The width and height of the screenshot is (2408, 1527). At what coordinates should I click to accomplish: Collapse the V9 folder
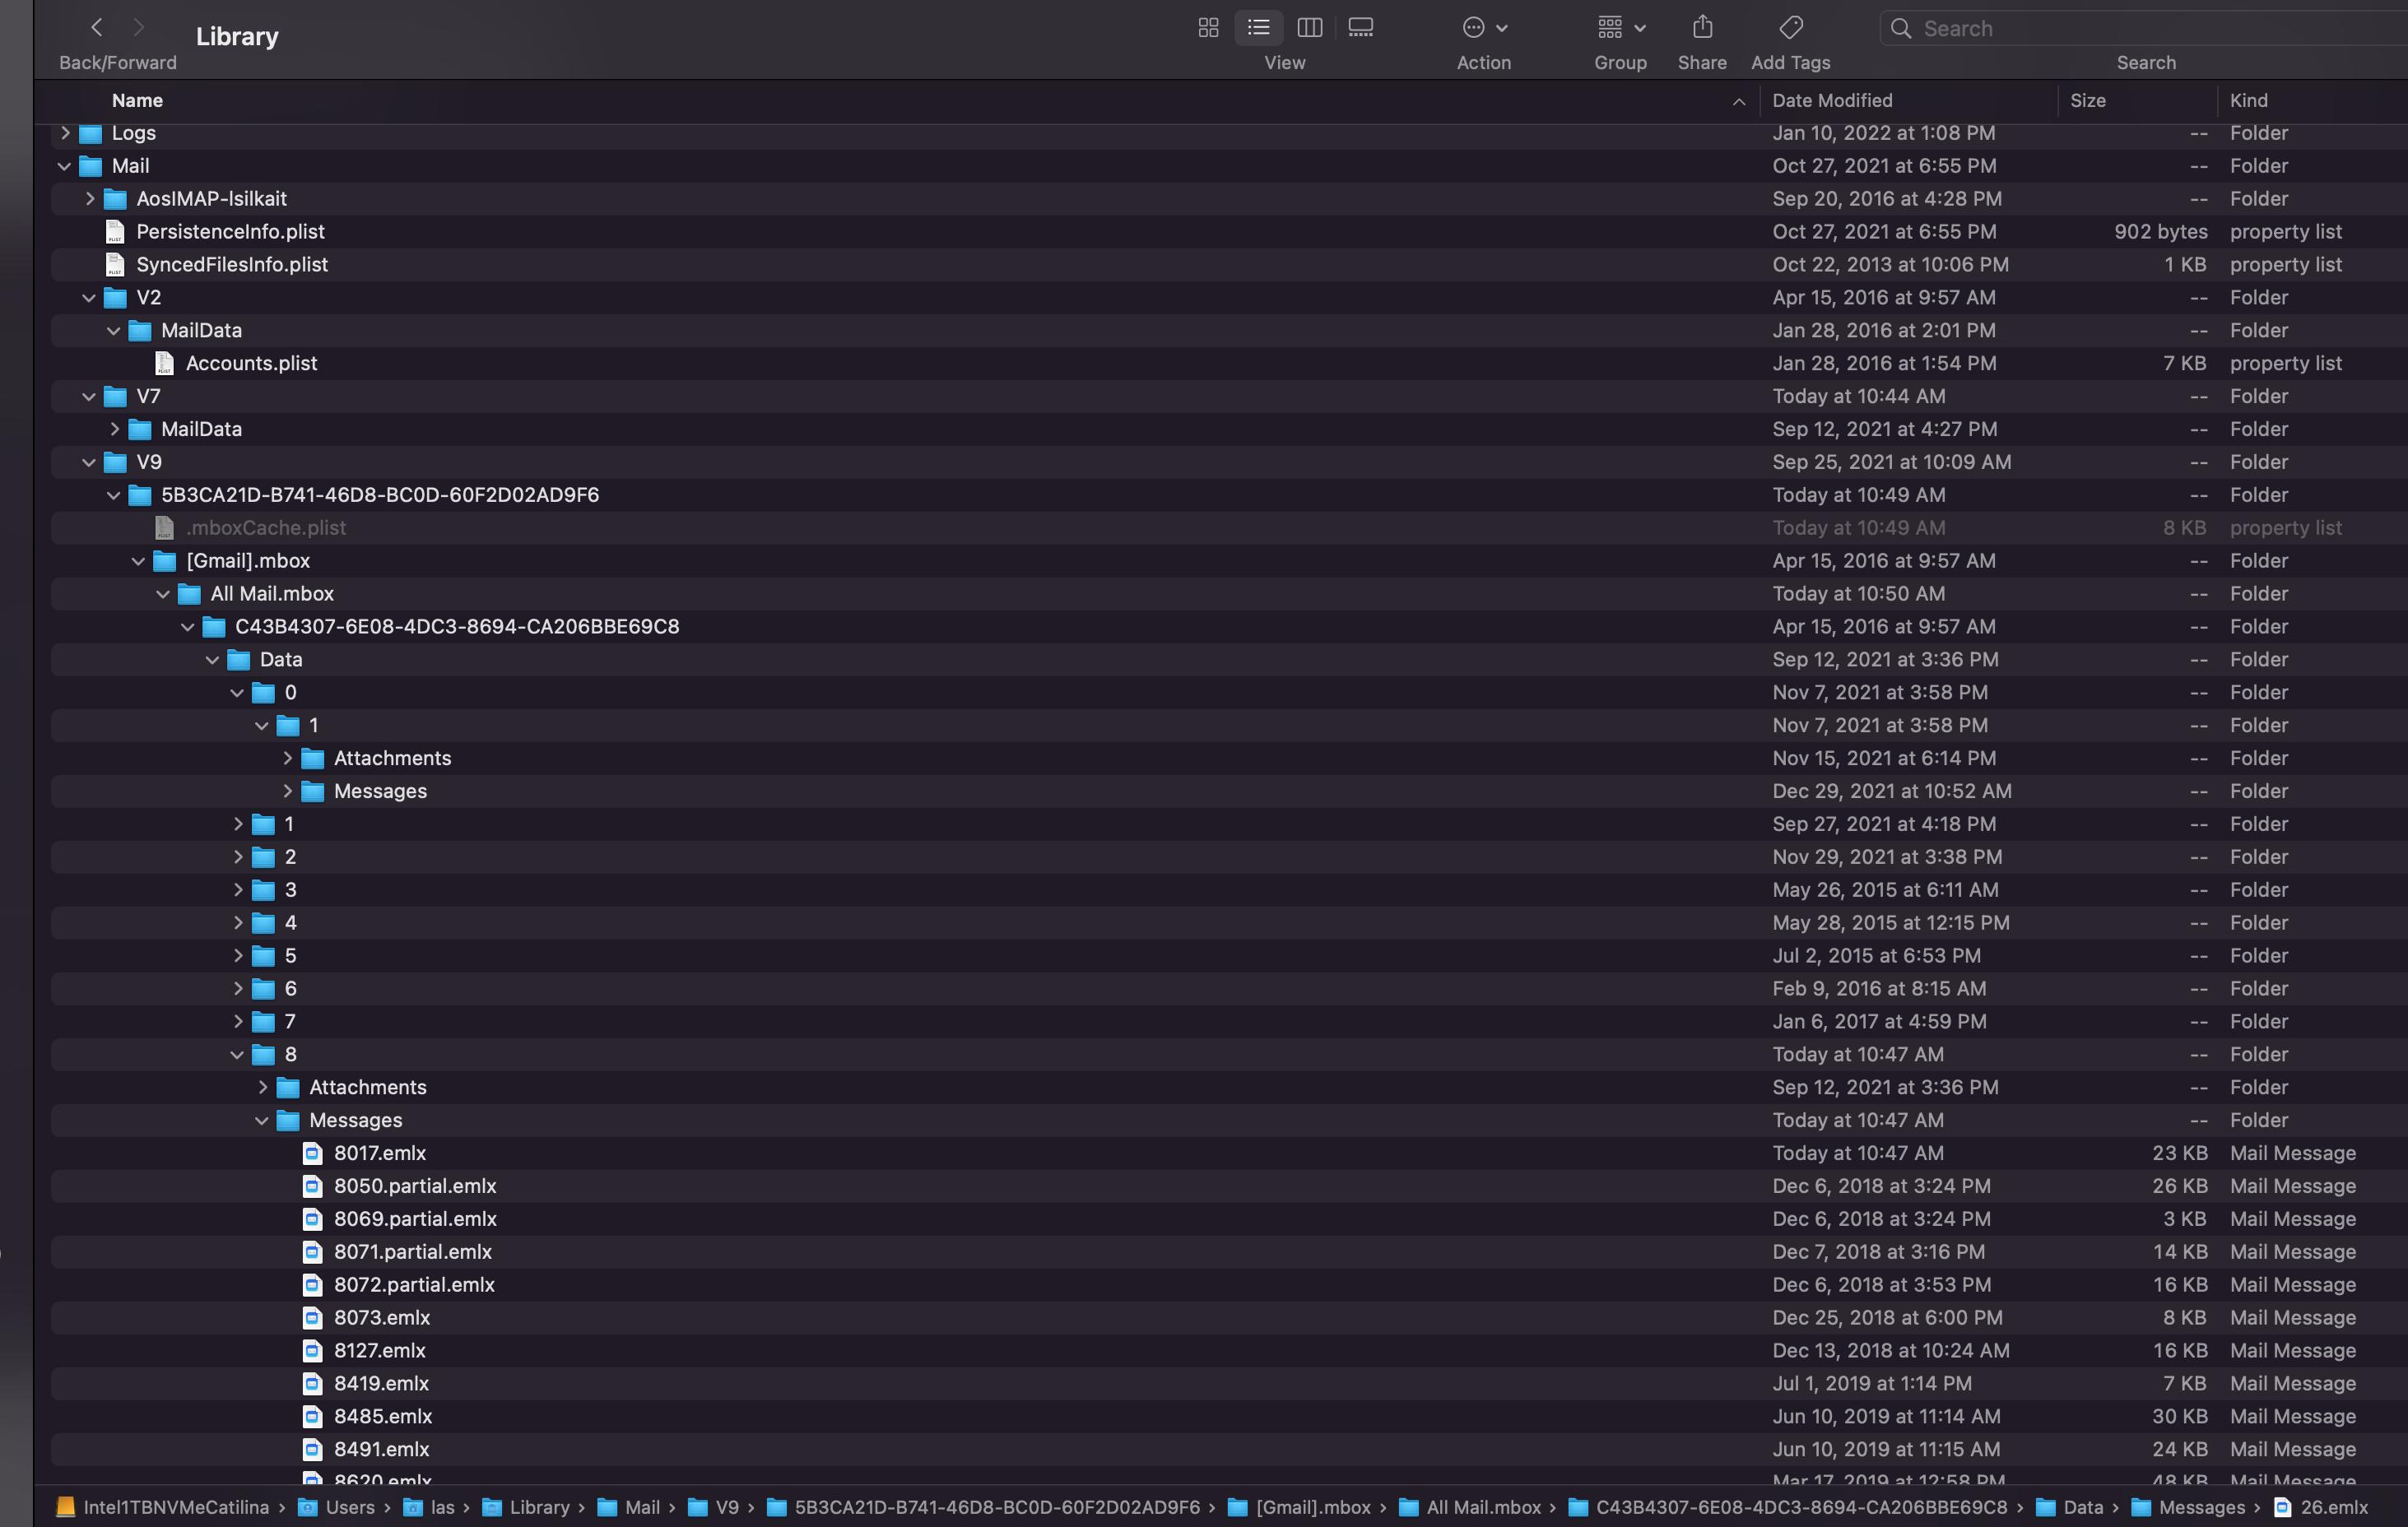[x=89, y=462]
